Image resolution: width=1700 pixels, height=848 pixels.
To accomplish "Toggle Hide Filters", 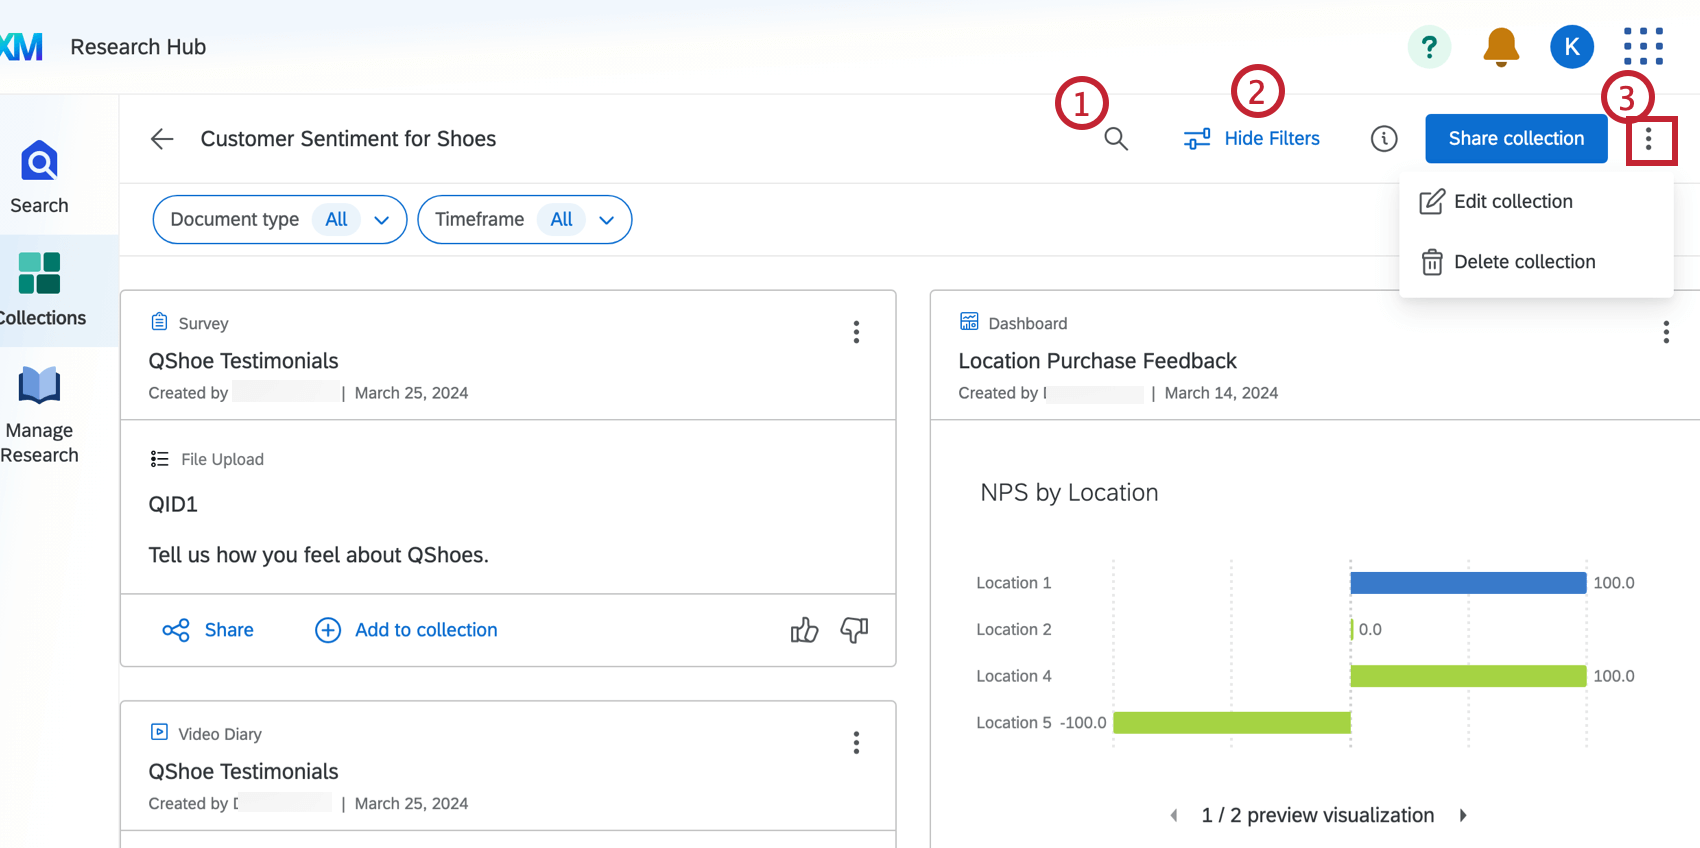I will click(1252, 139).
